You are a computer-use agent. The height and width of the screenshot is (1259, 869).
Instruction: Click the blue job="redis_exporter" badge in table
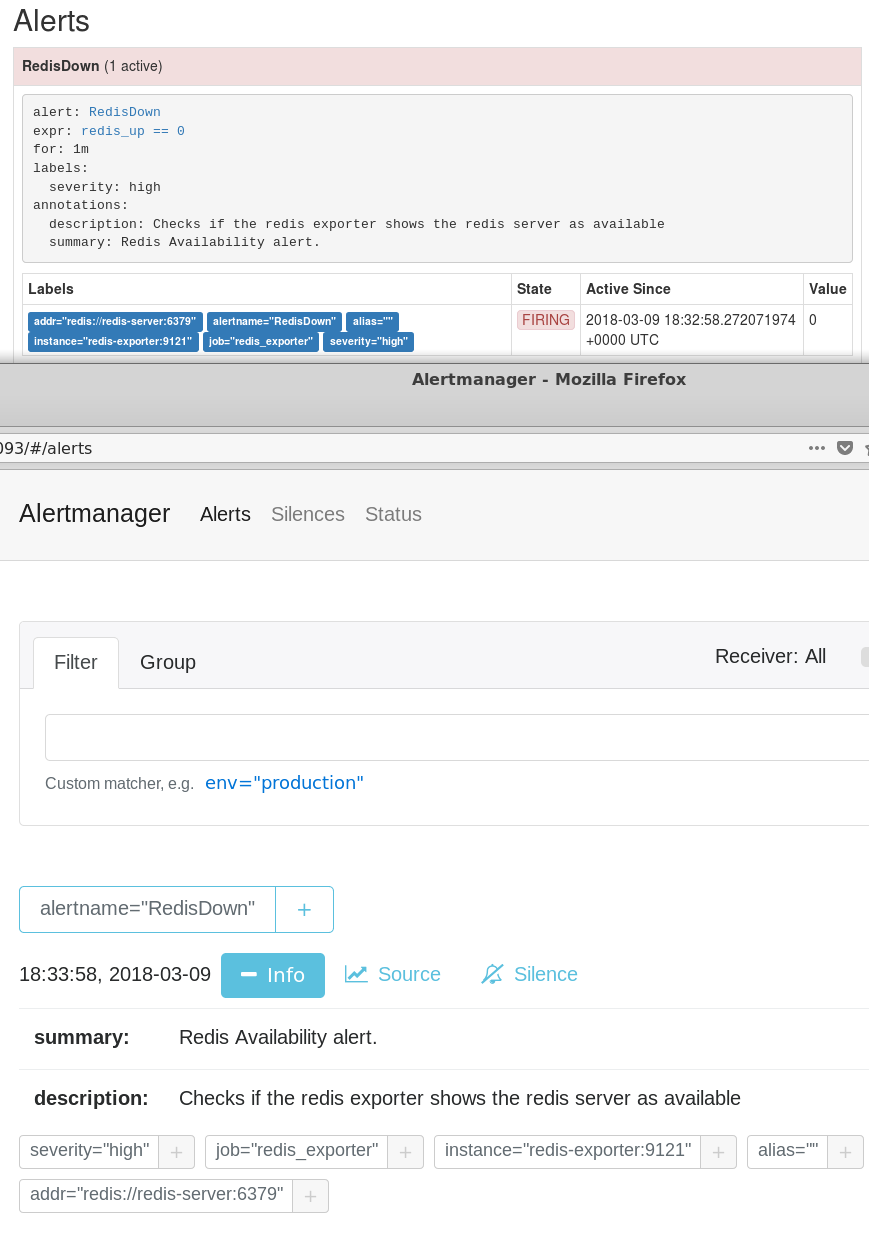(x=261, y=342)
